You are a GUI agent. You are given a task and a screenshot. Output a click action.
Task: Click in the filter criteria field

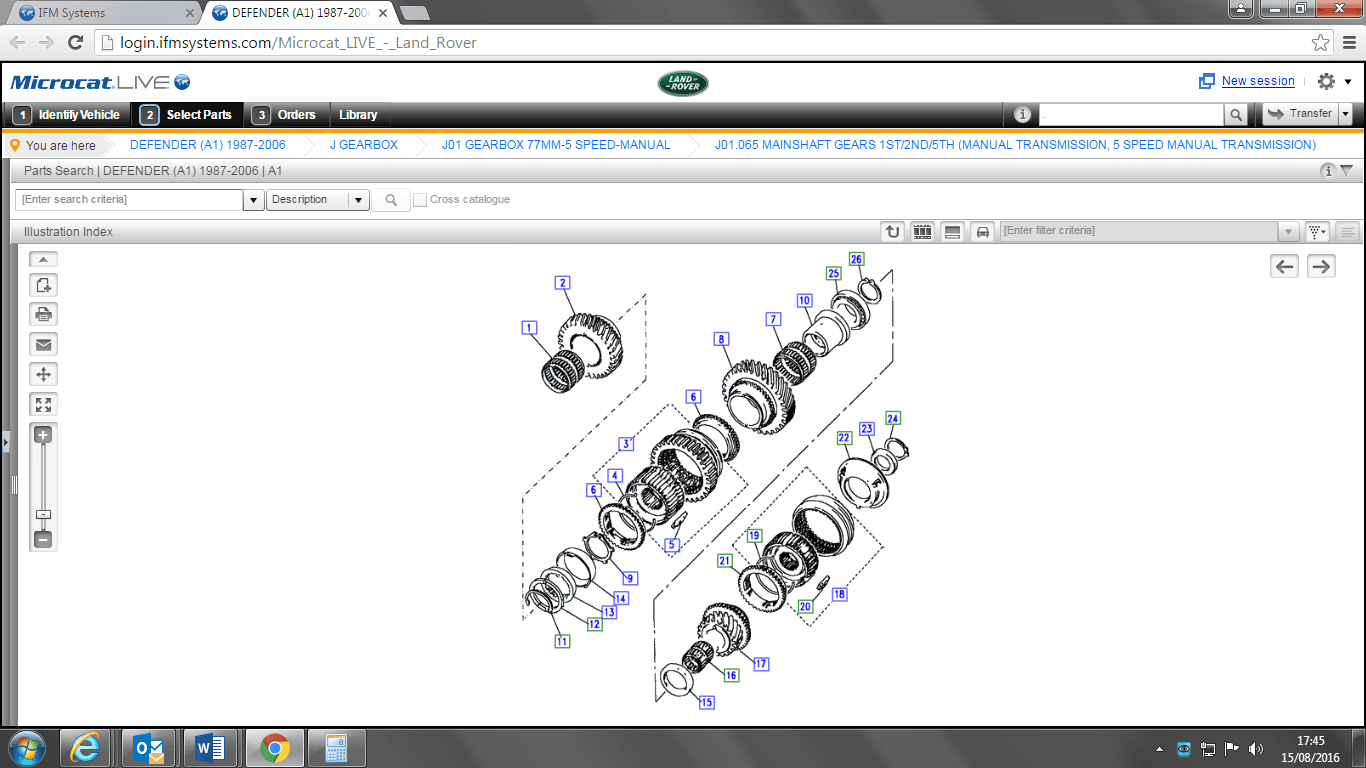1140,231
